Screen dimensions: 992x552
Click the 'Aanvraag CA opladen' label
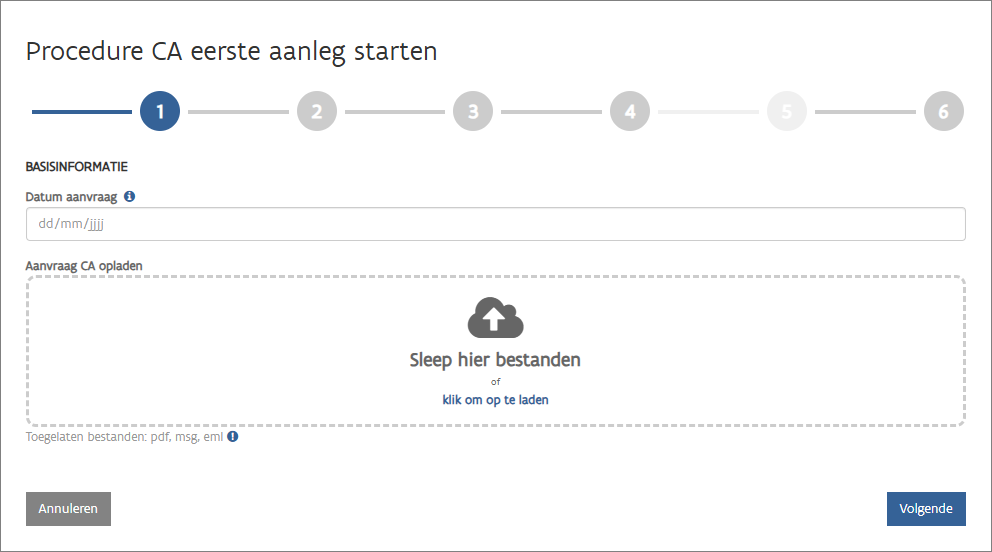[x=84, y=265]
